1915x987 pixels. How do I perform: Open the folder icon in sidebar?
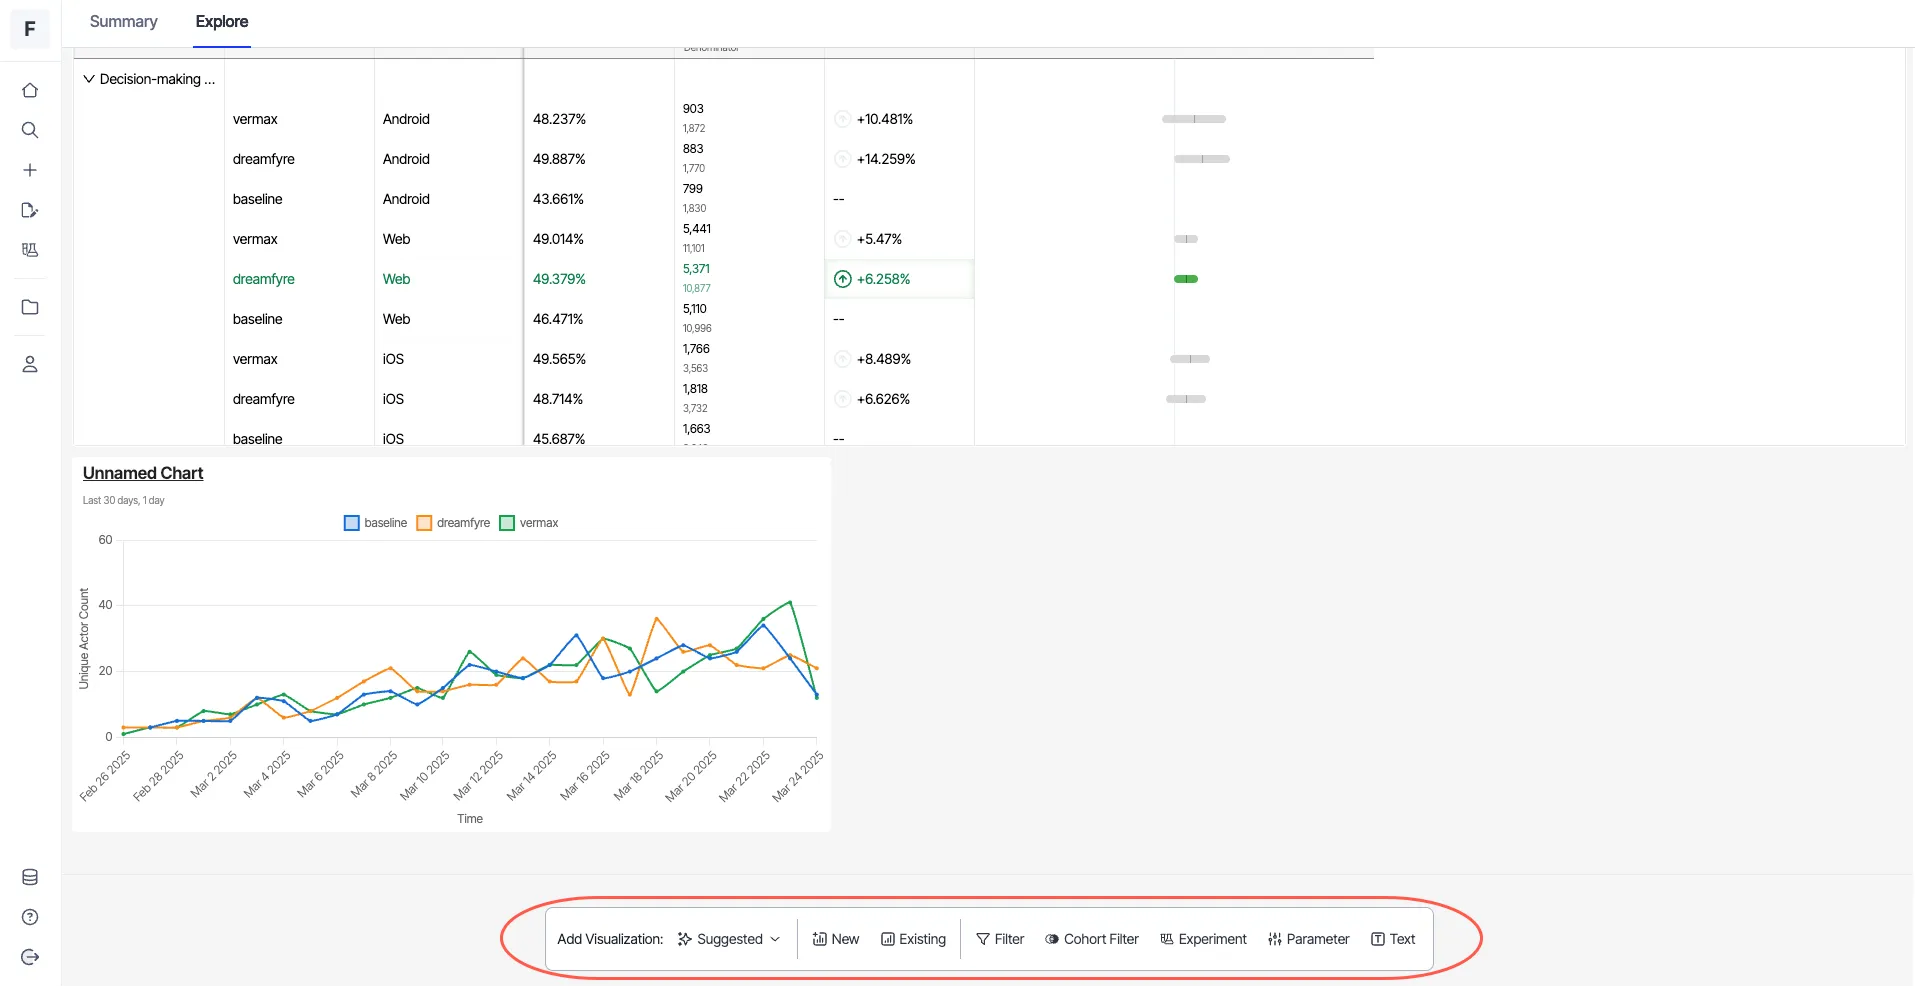pyautogui.click(x=30, y=307)
